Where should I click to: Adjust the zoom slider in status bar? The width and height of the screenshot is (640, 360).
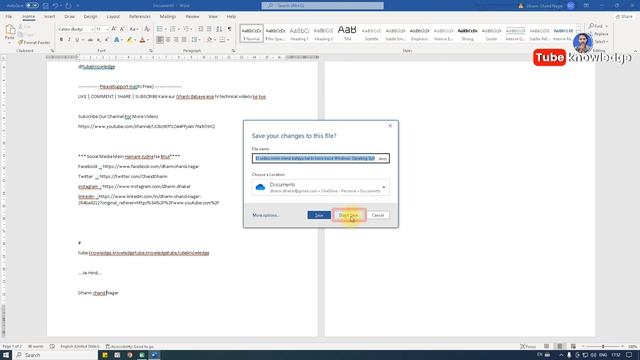pyautogui.click(x=603, y=347)
